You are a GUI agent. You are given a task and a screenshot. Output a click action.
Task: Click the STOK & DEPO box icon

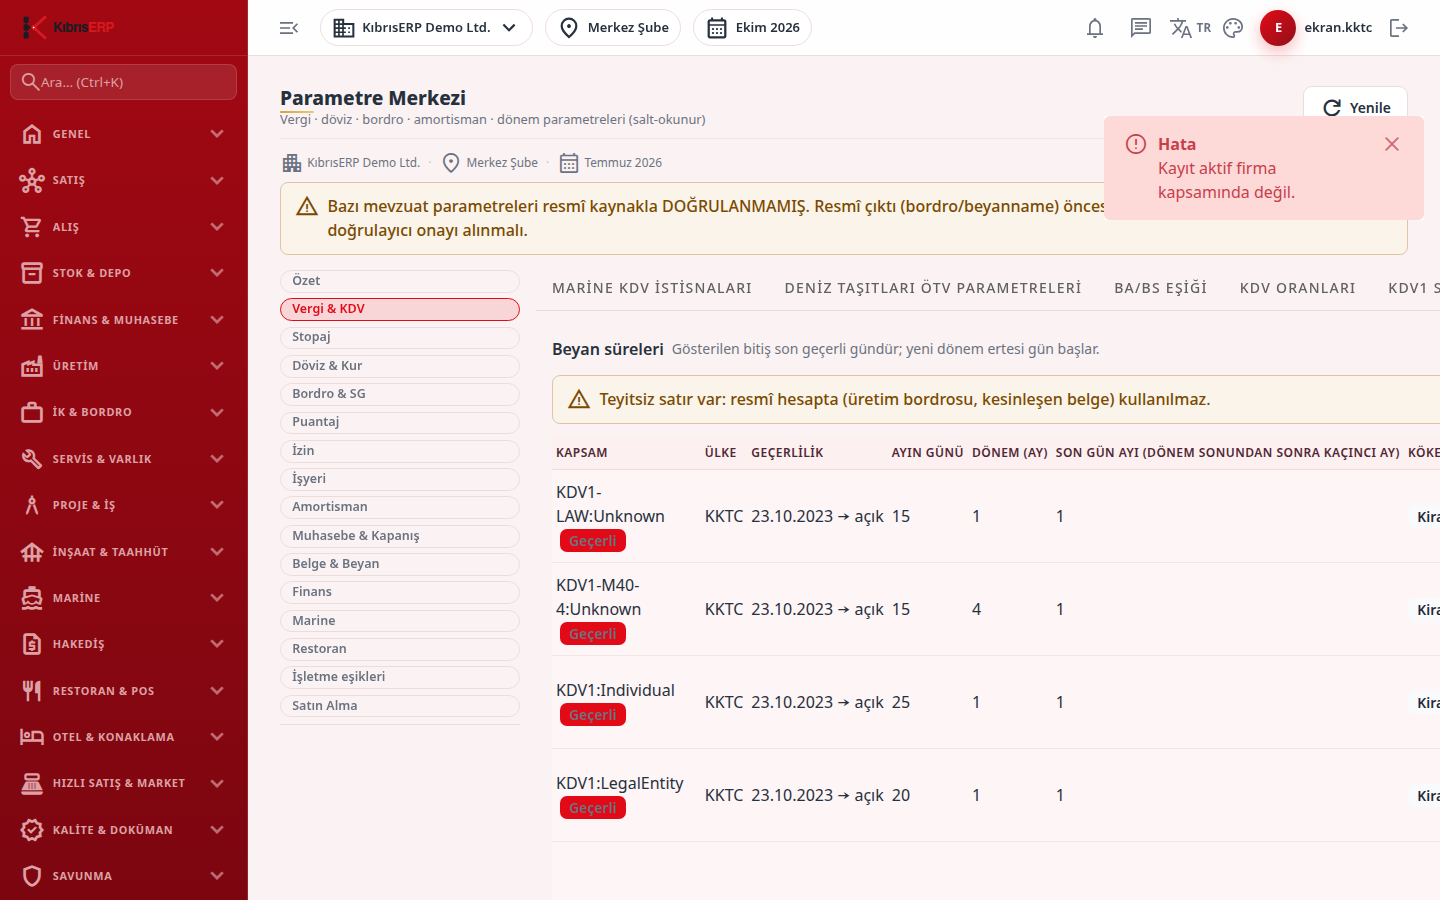pos(32,273)
